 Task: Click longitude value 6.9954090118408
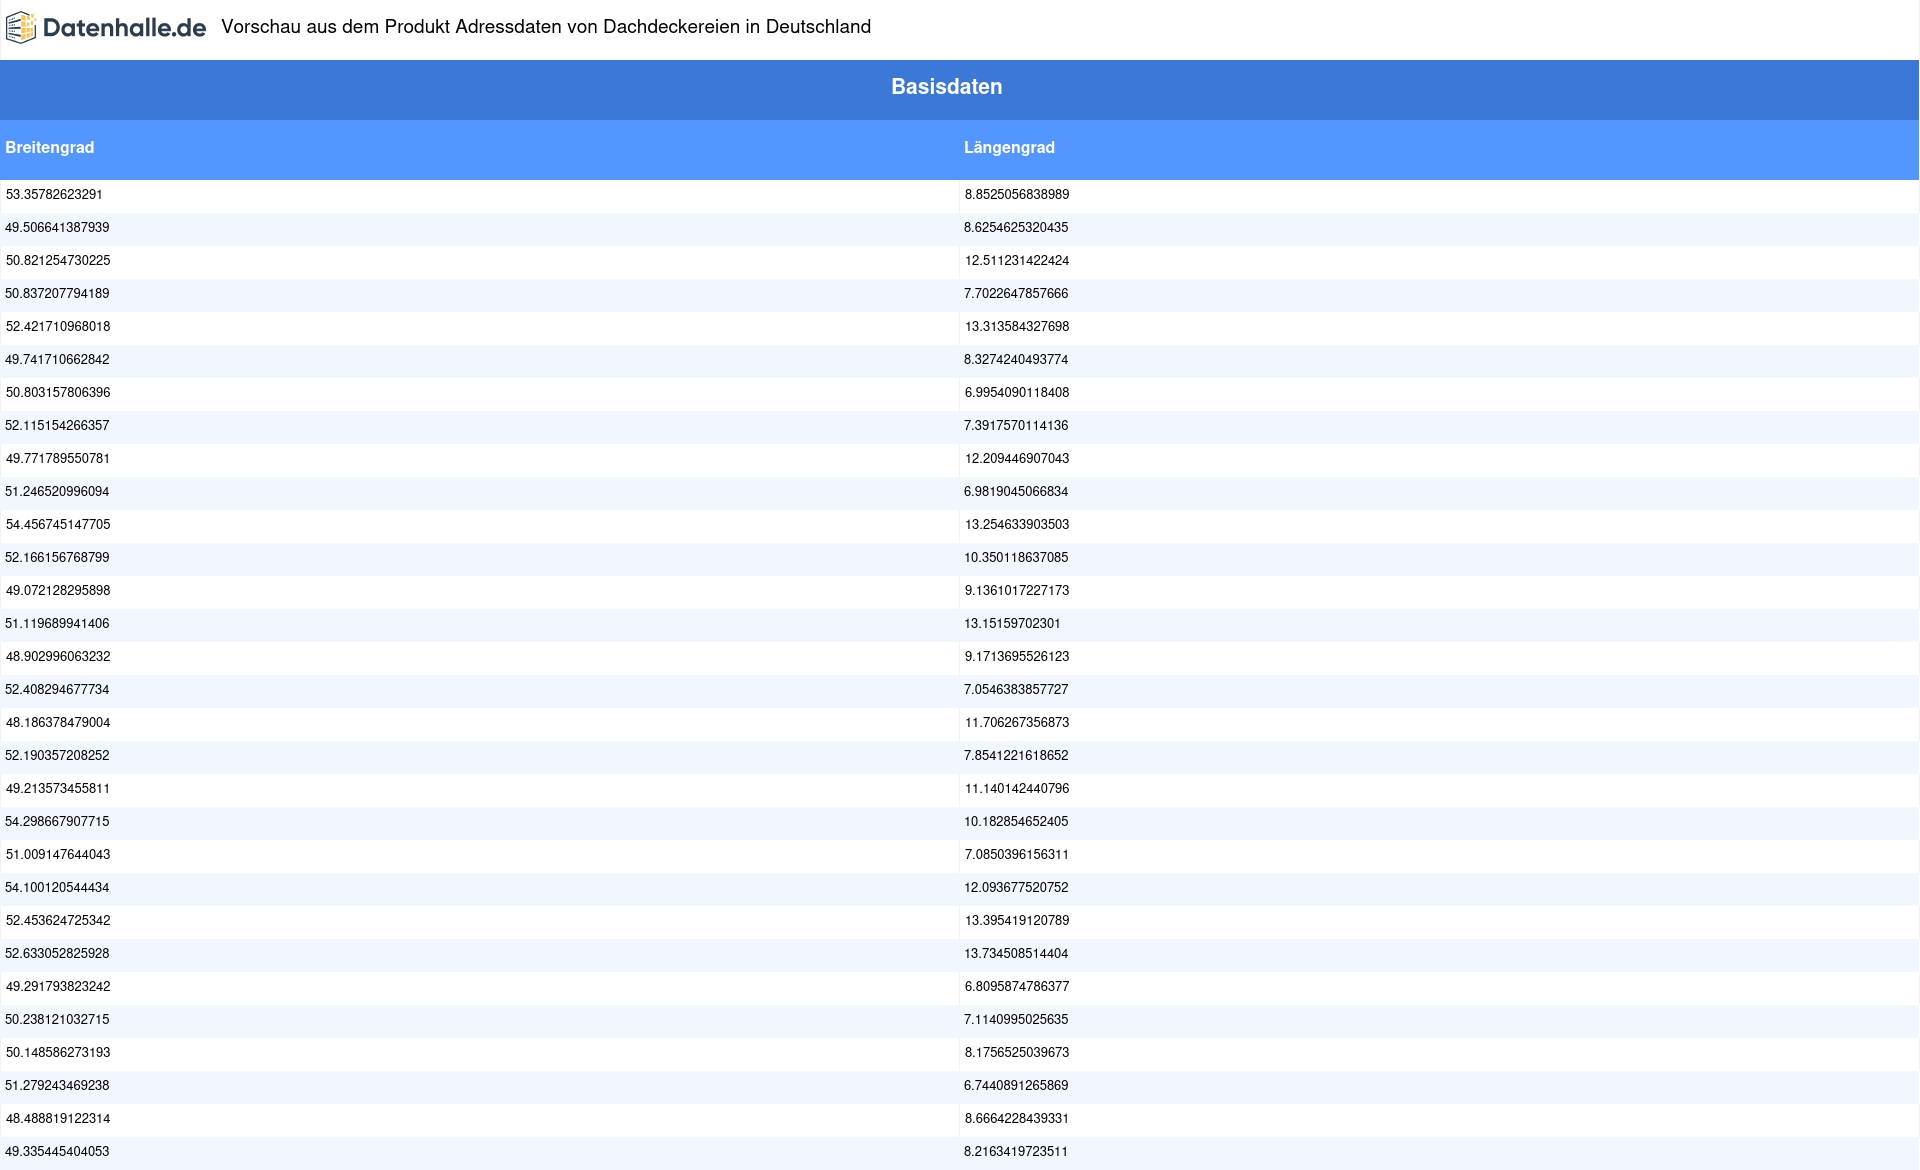point(1016,393)
